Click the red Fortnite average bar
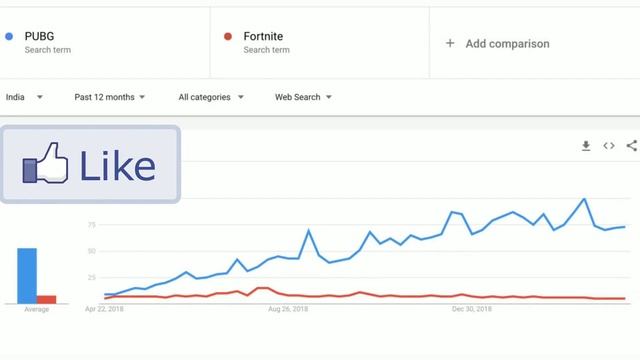 point(47,300)
